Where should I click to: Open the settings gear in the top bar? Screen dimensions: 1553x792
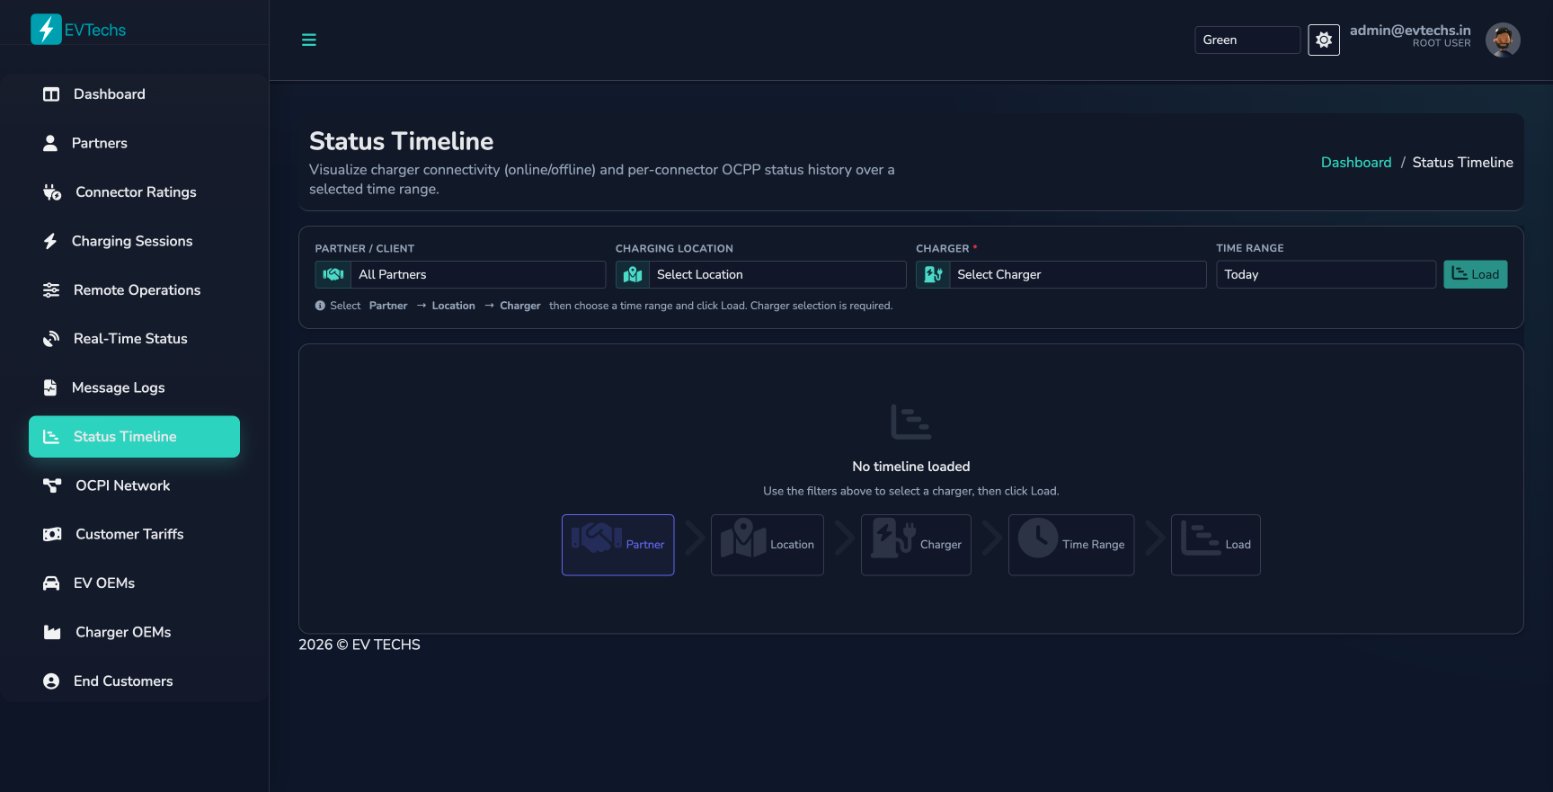coord(1322,39)
